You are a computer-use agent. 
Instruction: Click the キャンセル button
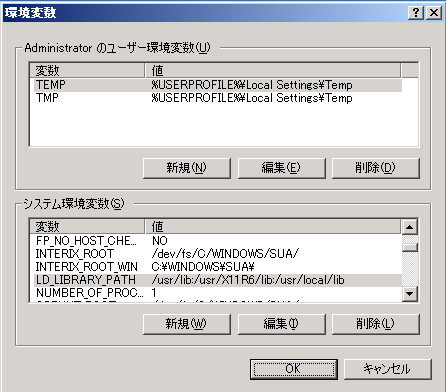coord(388,369)
